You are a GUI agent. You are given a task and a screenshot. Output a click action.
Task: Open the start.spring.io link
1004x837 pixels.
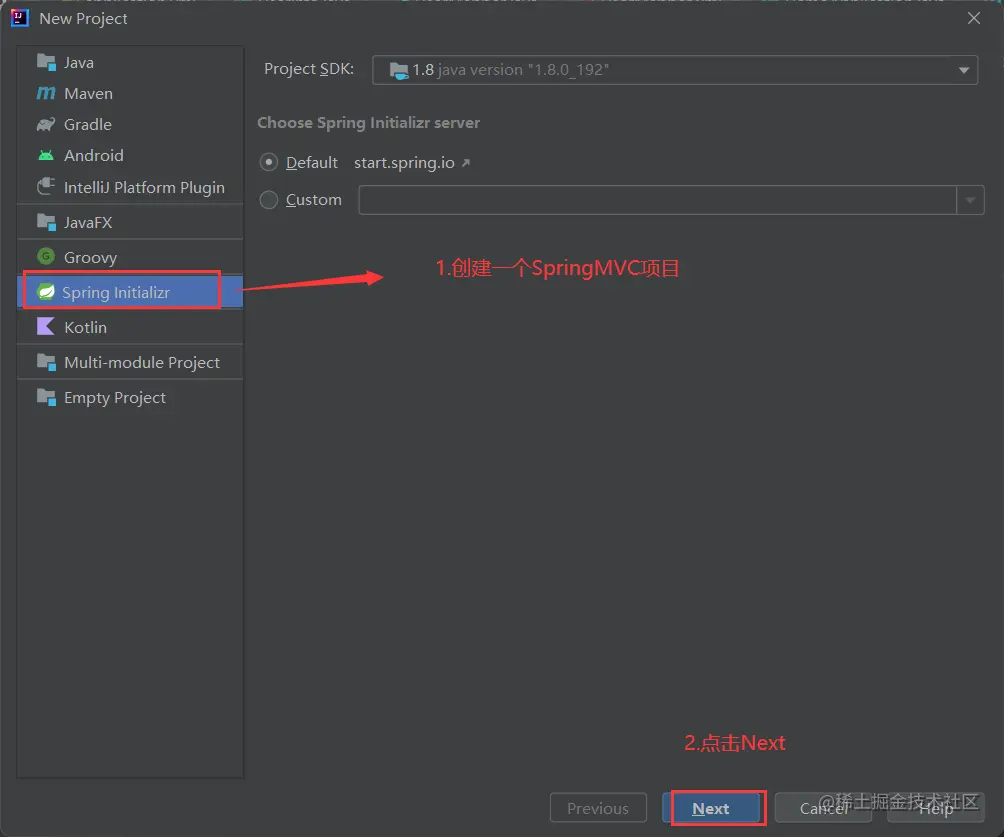click(x=404, y=163)
